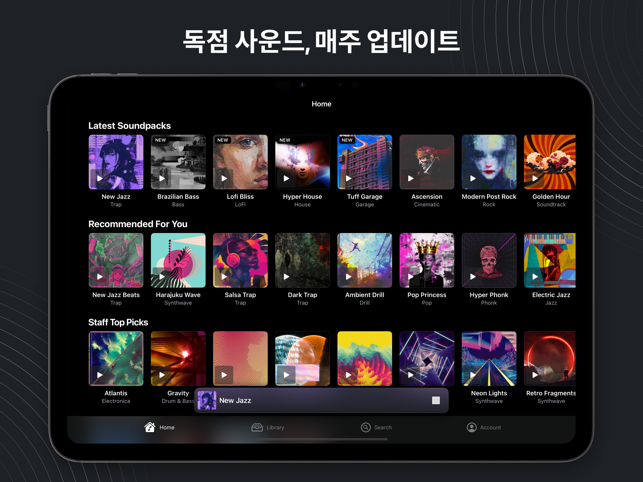Play the Modern Post Rock preview
The width and height of the screenshot is (643, 482).
(473, 178)
